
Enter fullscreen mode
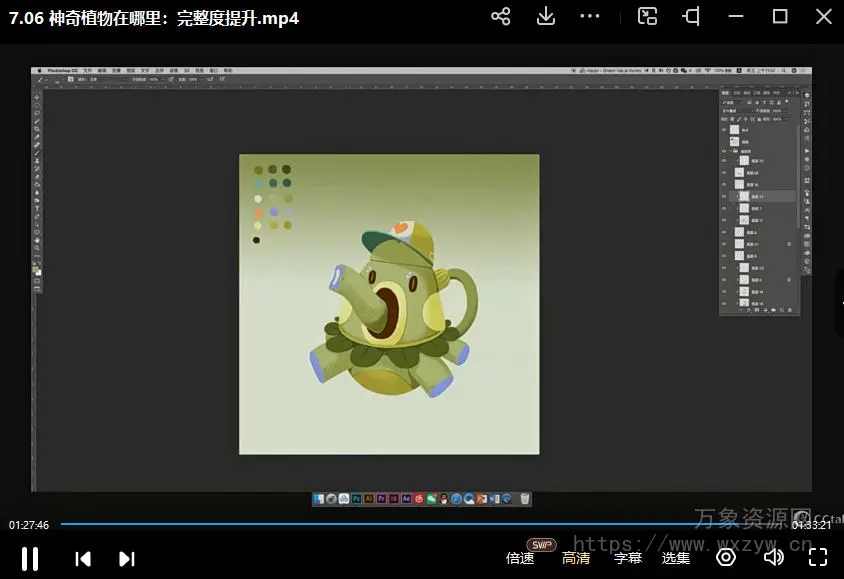pos(818,558)
